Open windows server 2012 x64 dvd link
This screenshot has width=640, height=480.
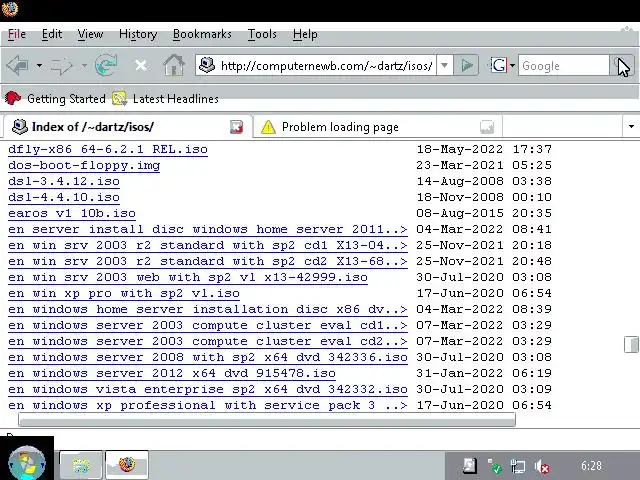coord(172,373)
